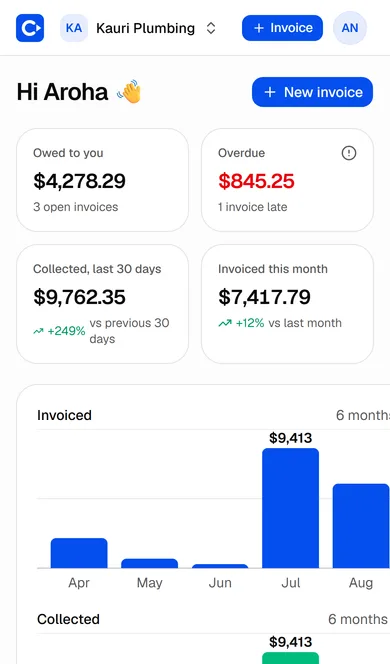Viewport: 390px width, 664px height.
Task: Click the Jul bar in Invoiced chart
Action: point(290,508)
